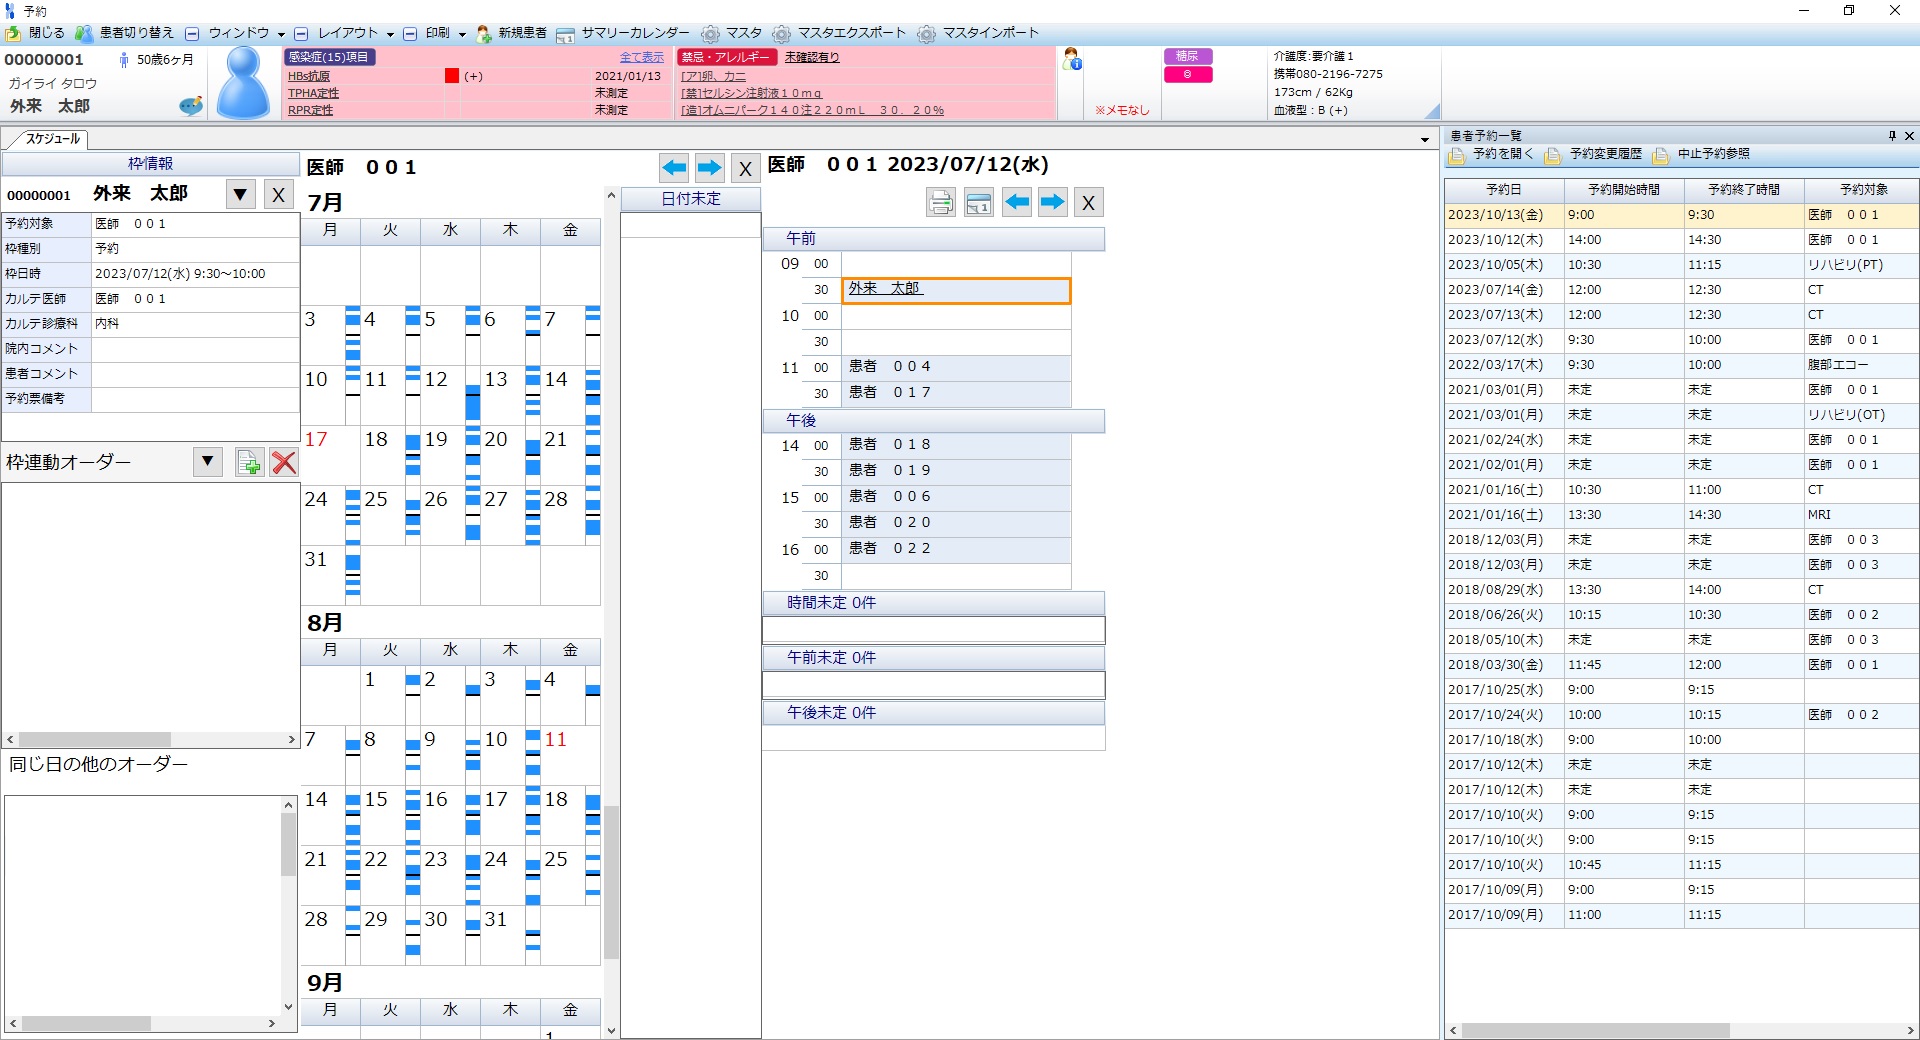Expand the ウィンドウ dropdown menu
Screen dimensions: 1920x1040
tap(281, 34)
